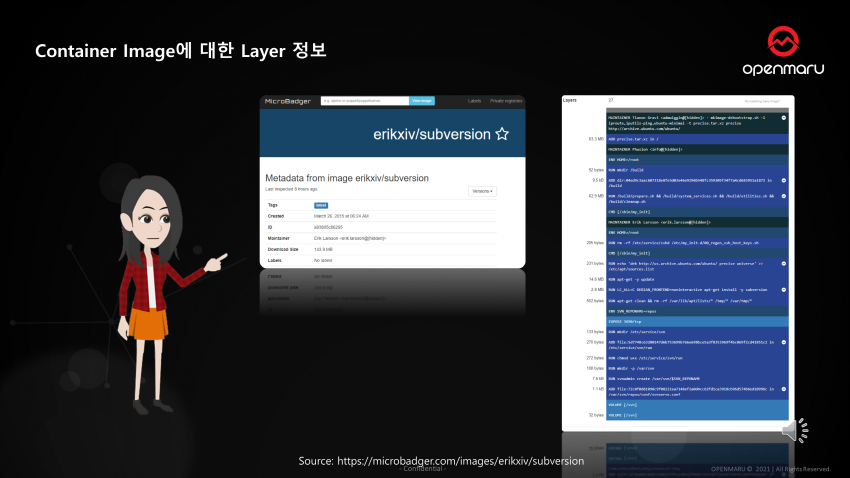Click 'No matching base image?' text
This screenshot has width=850, height=478.
(x=762, y=101)
